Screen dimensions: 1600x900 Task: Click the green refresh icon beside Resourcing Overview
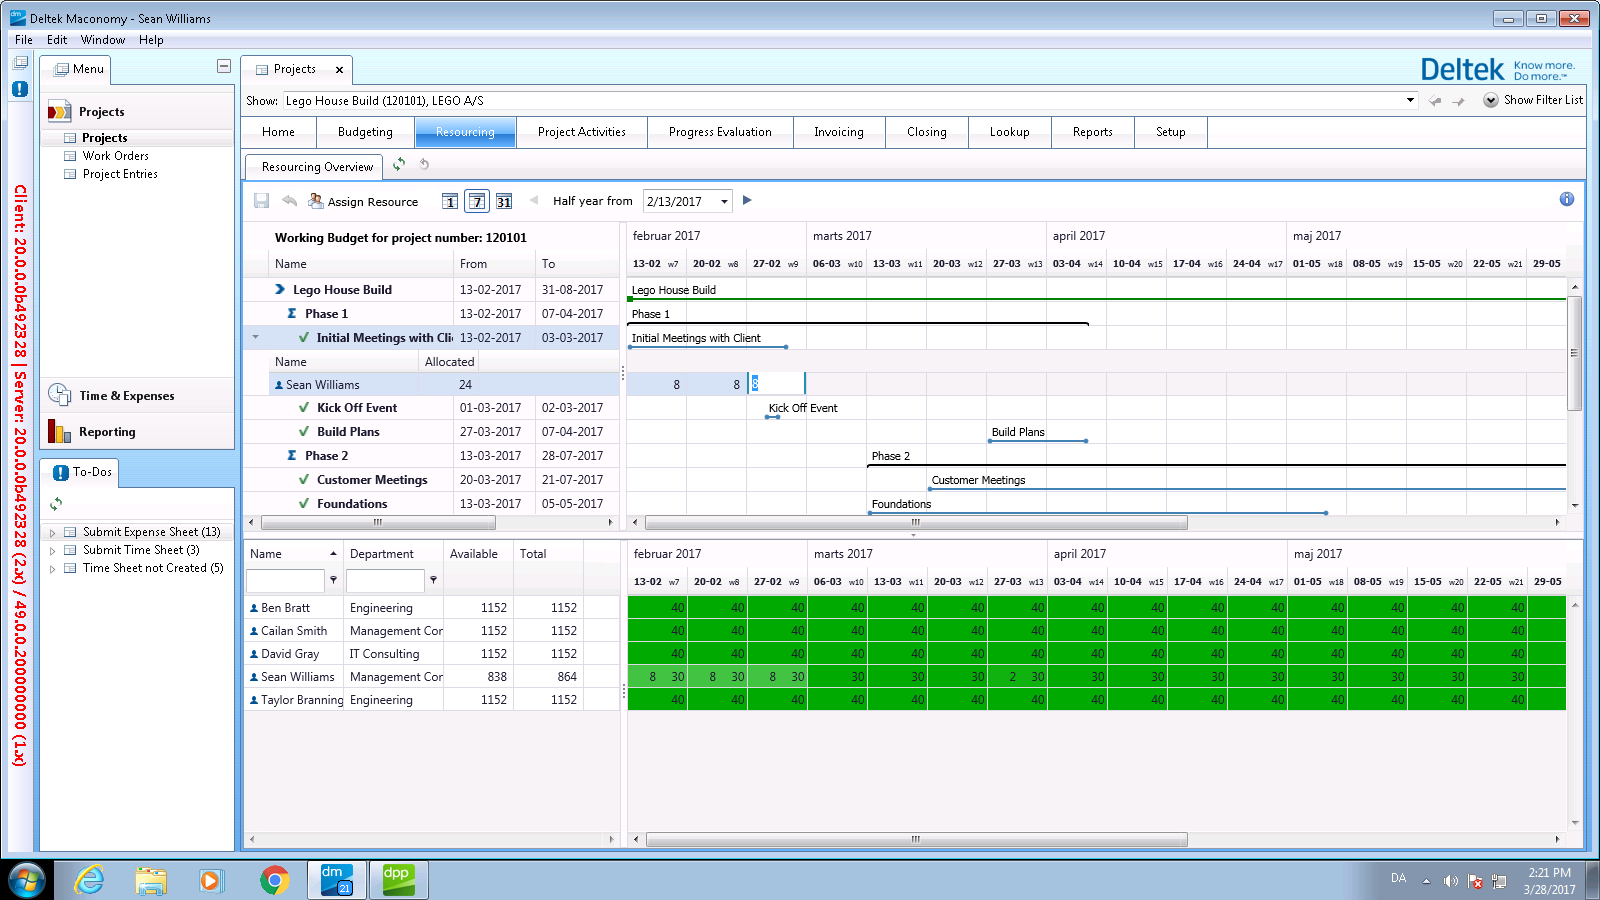pos(399,165)
